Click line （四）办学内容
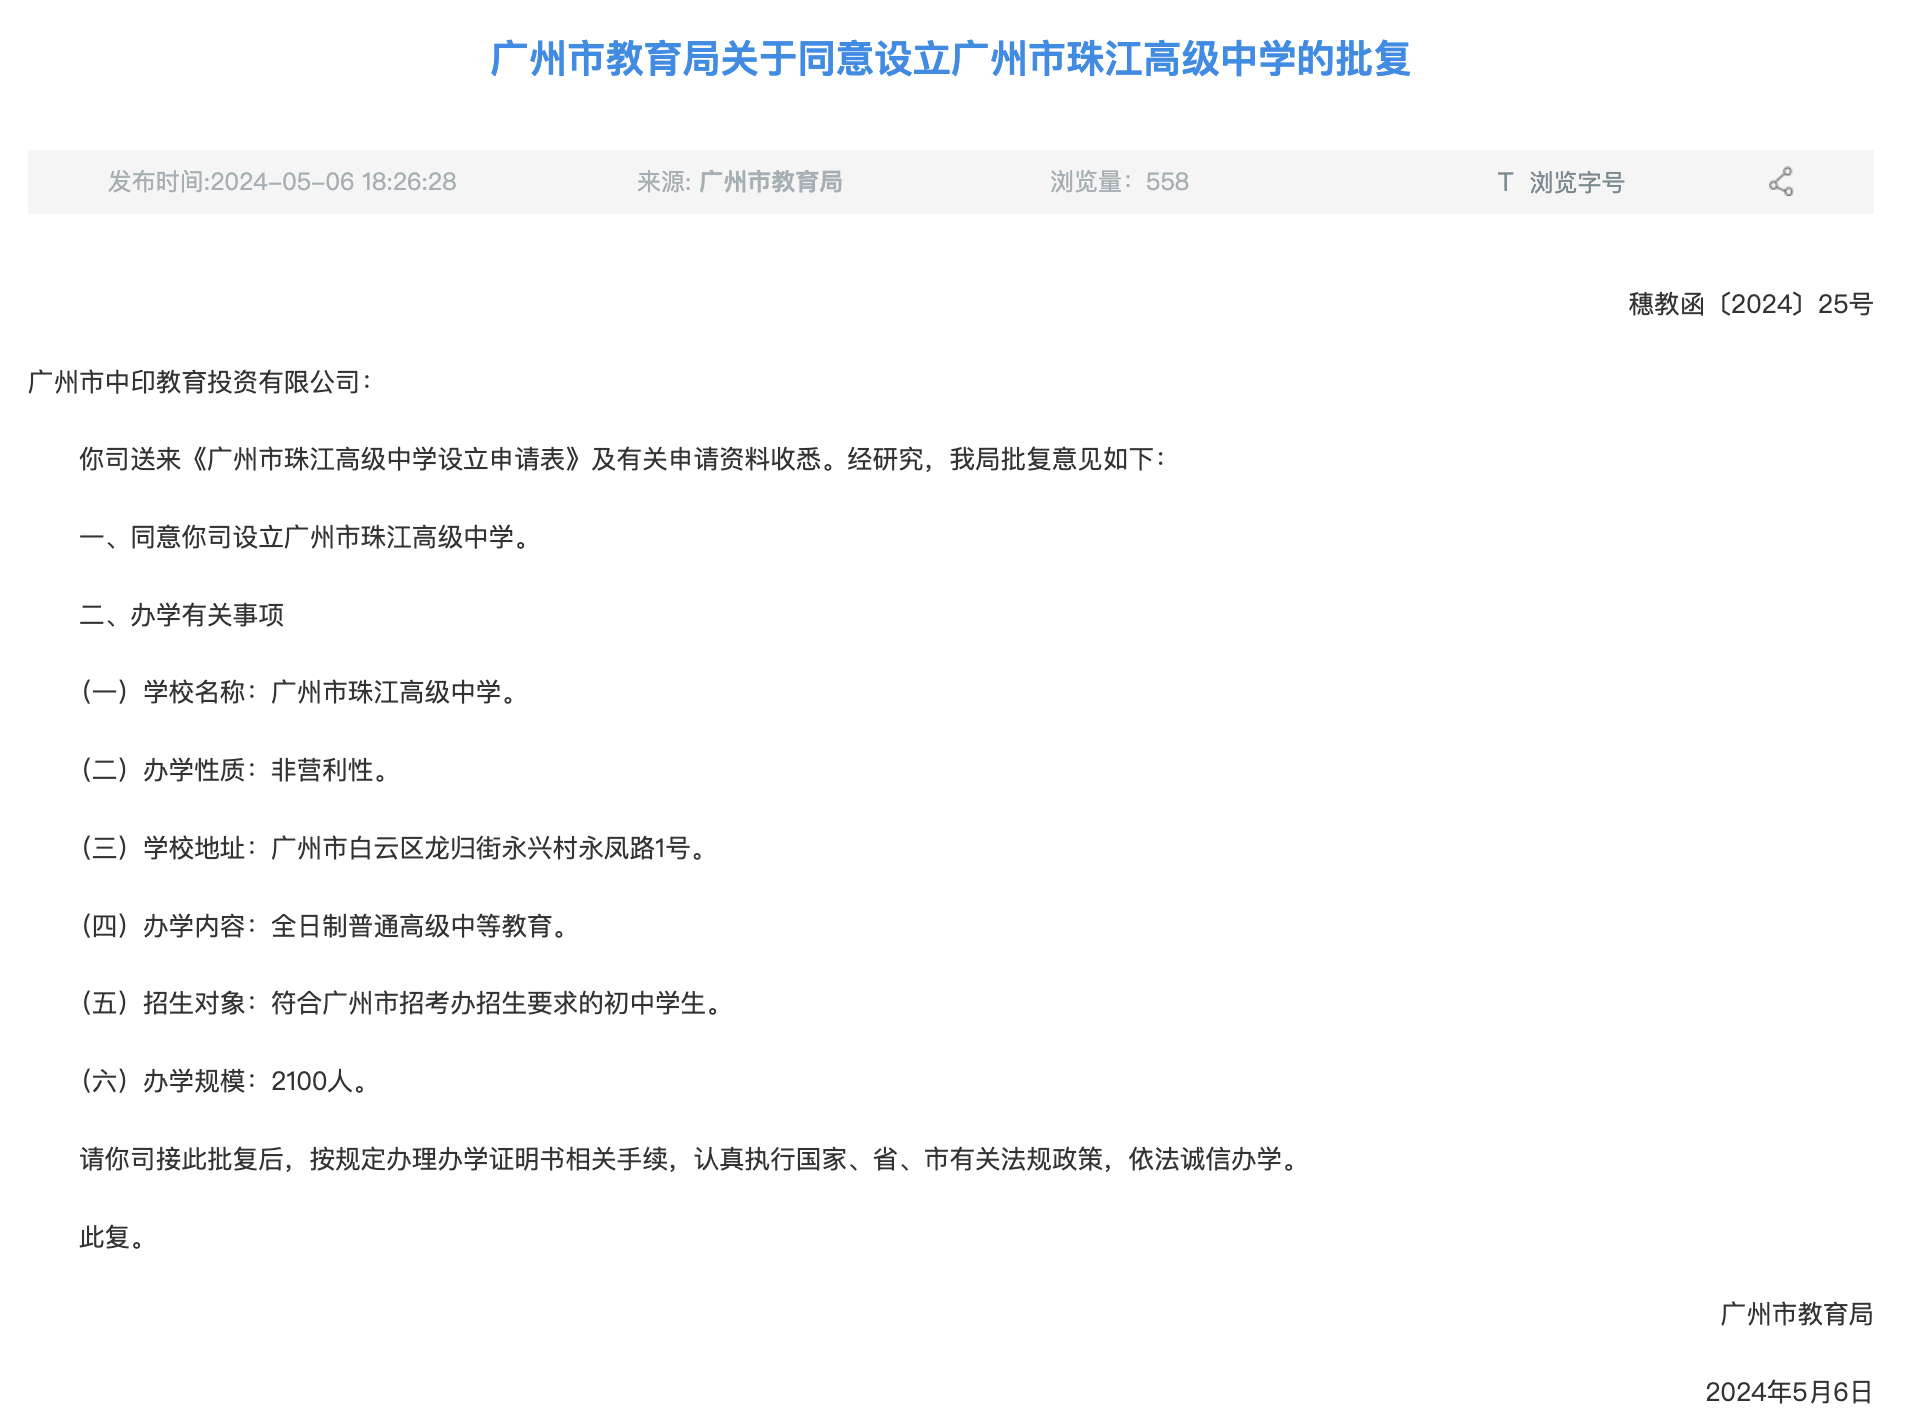This screenshot has width=1910, height=1428. click(324, 926)
